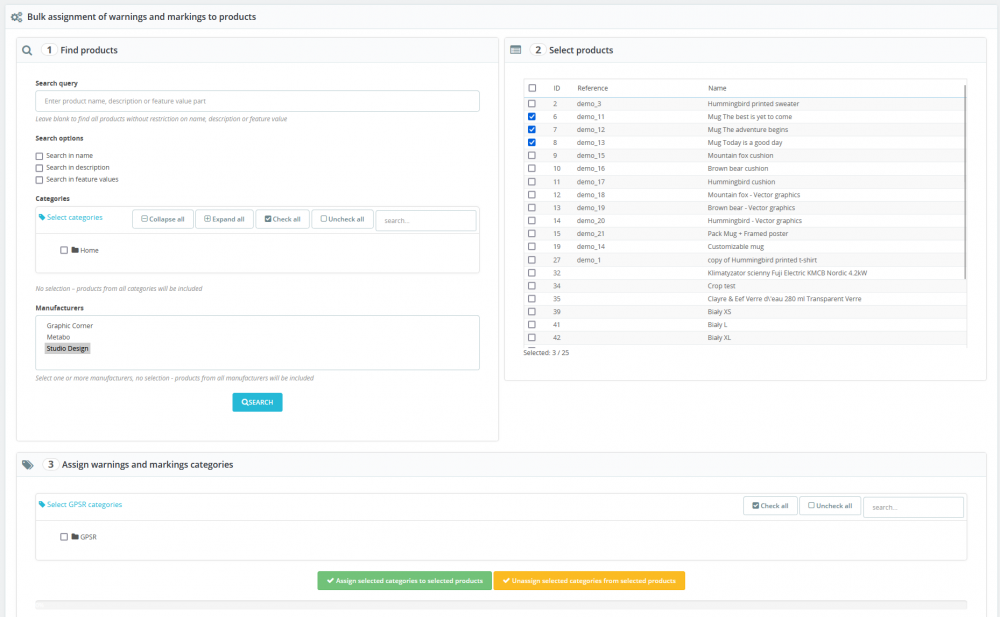Viewport: 1000px width, 617px height.
Task: Click the tag icon beside Select categories
Action: pos(42,218)
